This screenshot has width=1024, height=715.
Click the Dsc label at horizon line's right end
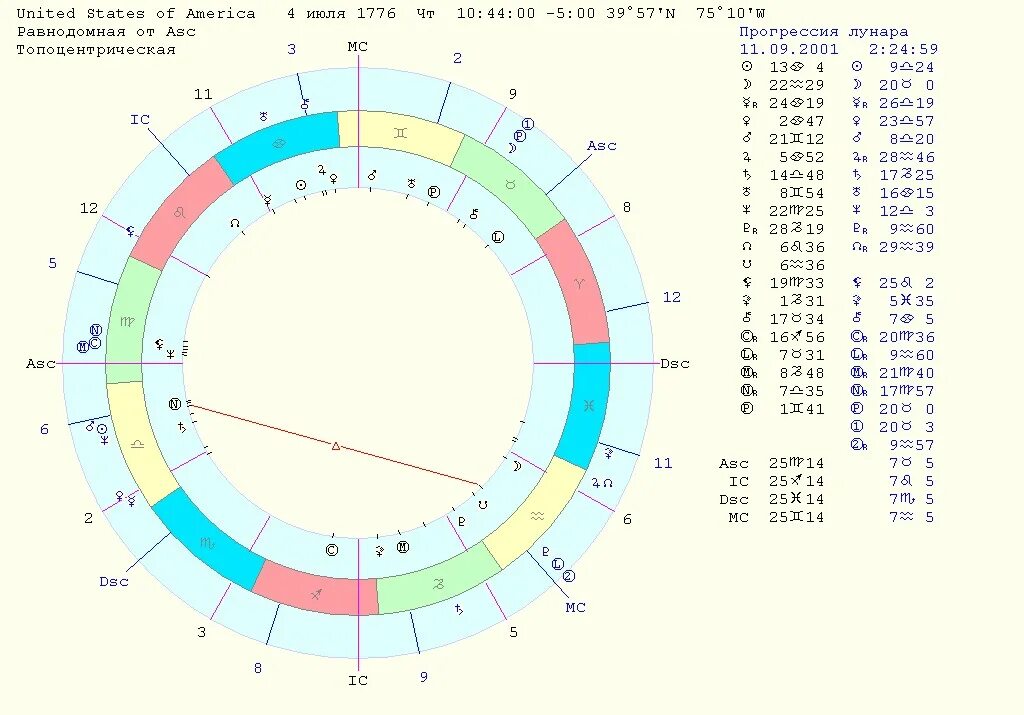click(675, 364)
